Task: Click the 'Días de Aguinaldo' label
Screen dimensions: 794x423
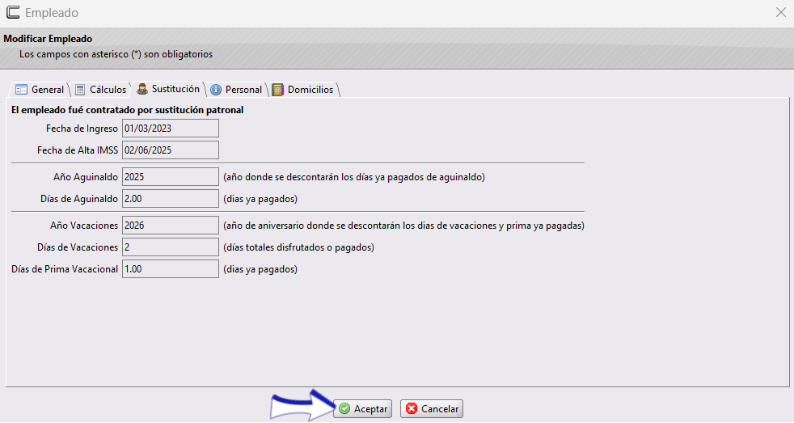Action: 79,199
